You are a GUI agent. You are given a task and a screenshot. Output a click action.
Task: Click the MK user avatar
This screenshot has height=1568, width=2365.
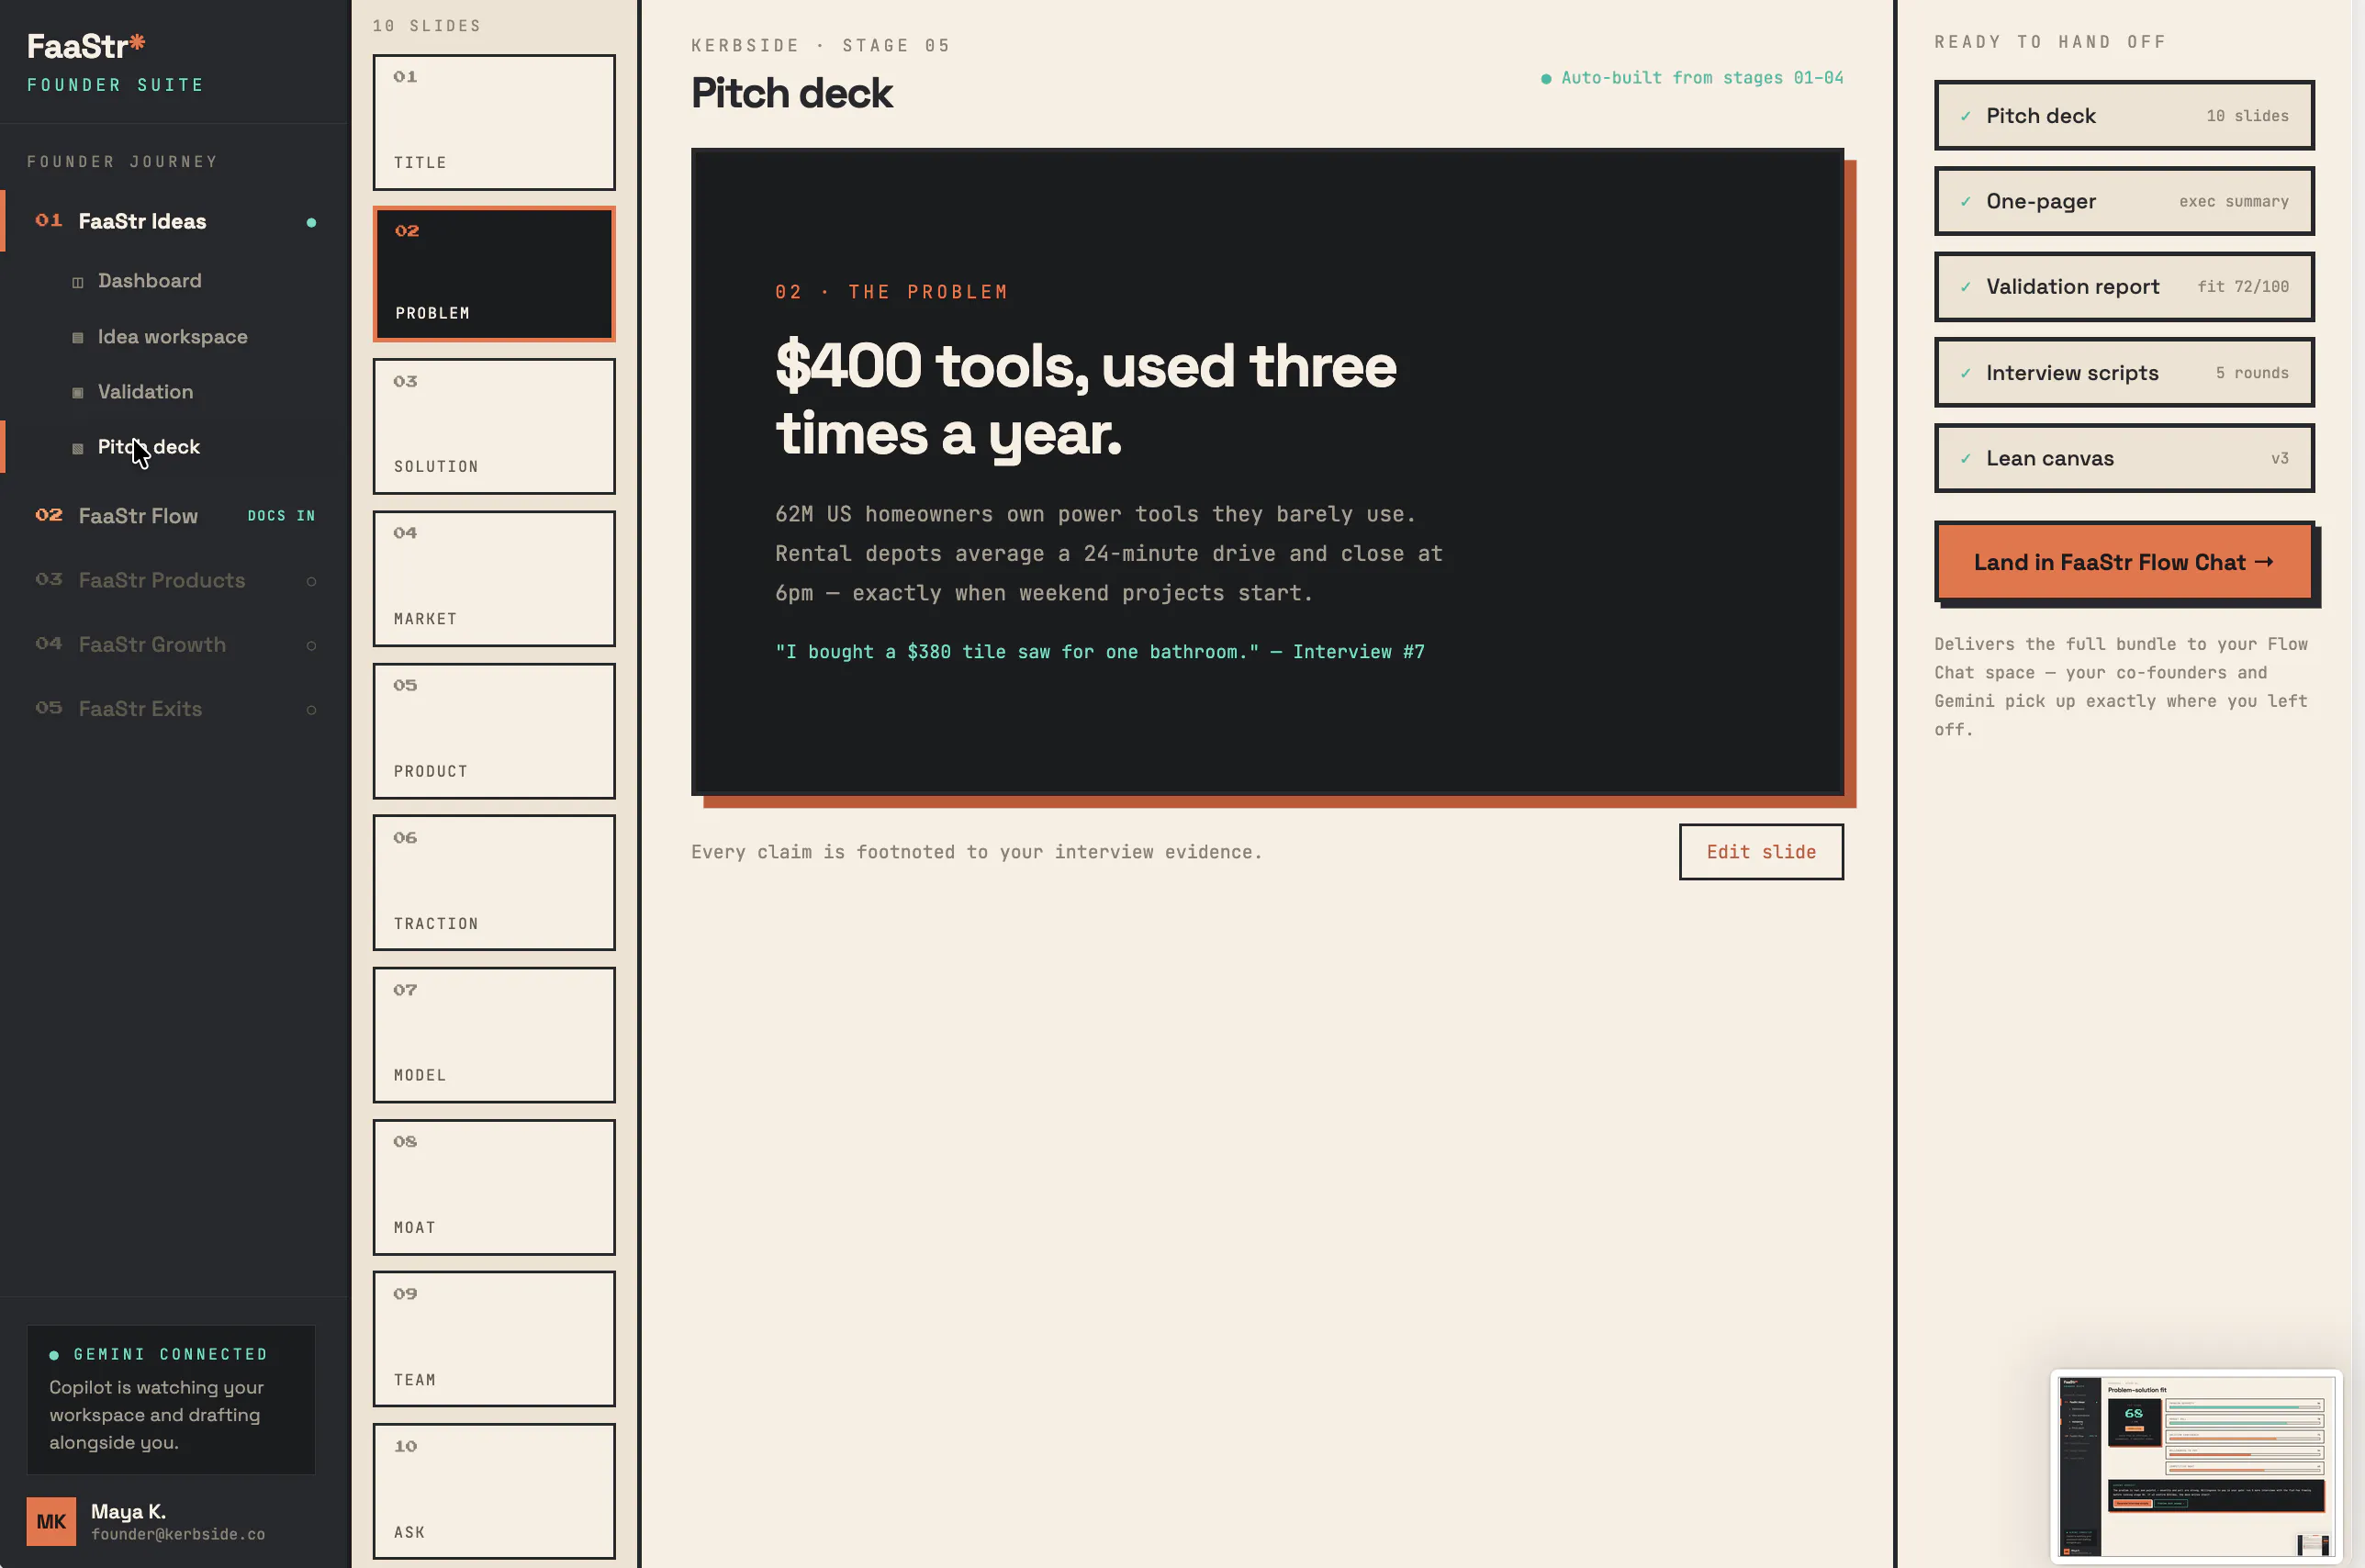(x=51, y=1521)
